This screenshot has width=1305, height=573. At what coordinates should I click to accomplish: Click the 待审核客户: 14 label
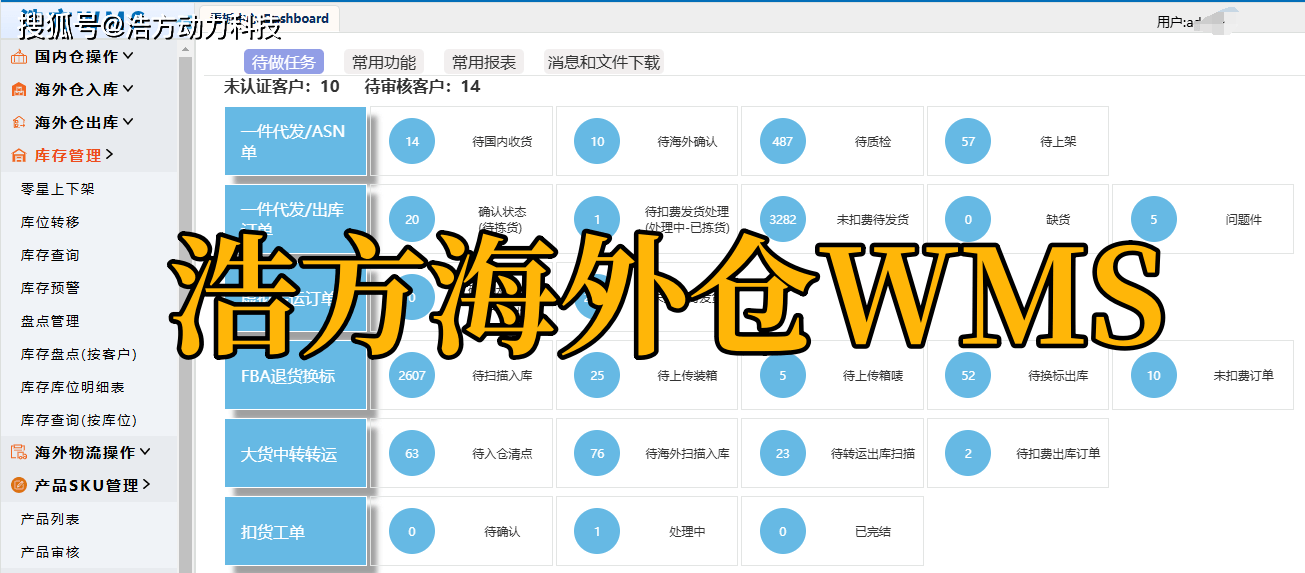423,87
